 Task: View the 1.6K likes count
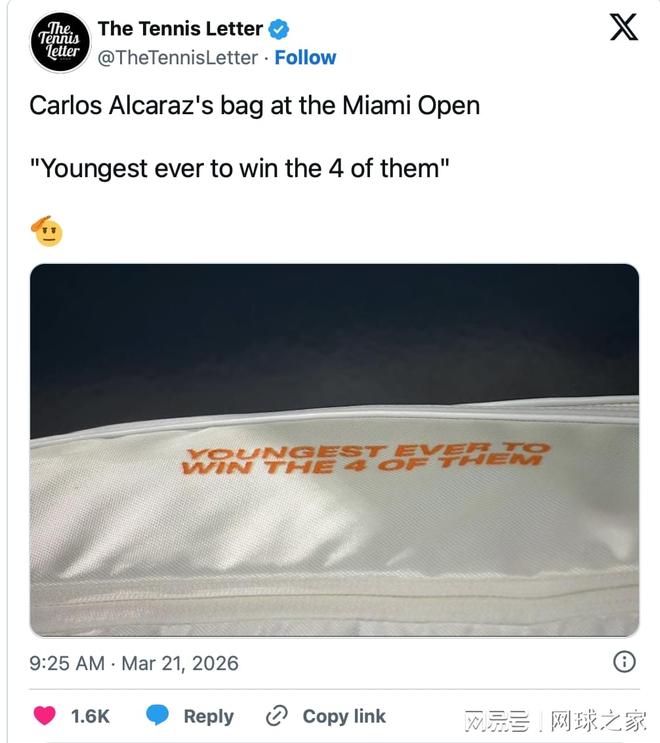pos(90,716)
